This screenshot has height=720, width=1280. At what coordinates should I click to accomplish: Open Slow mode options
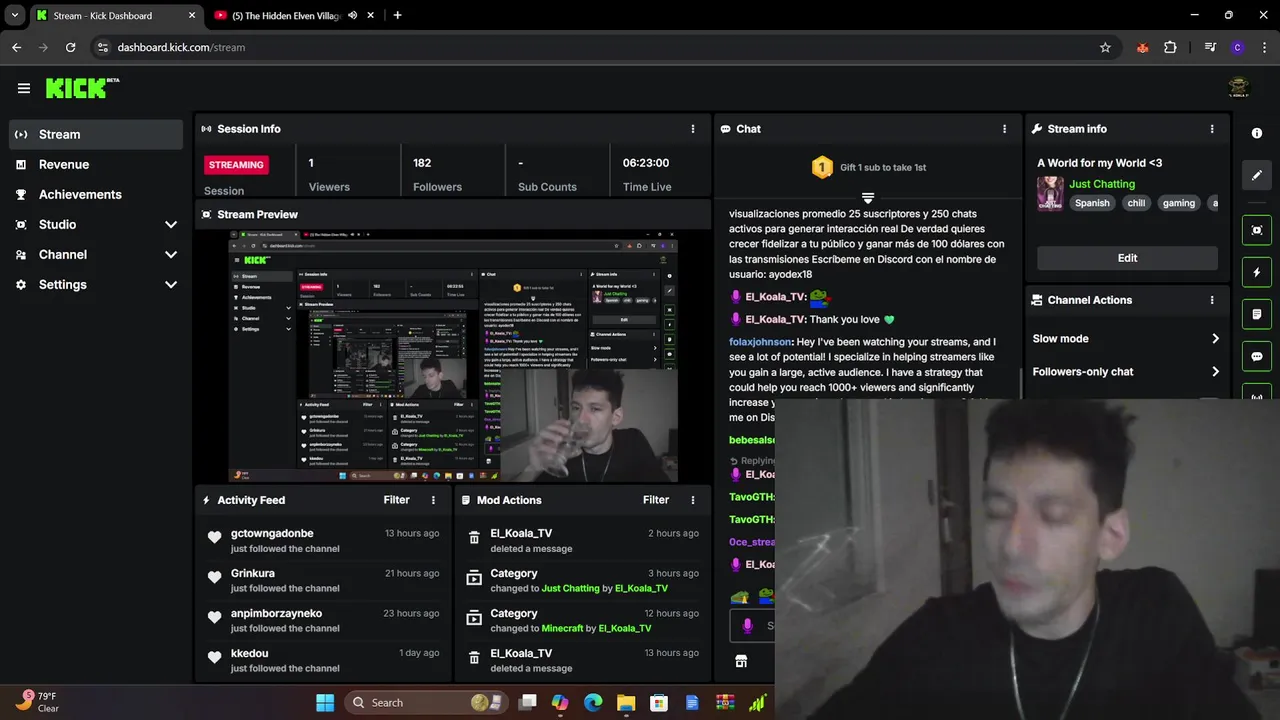coord(1127,339)
